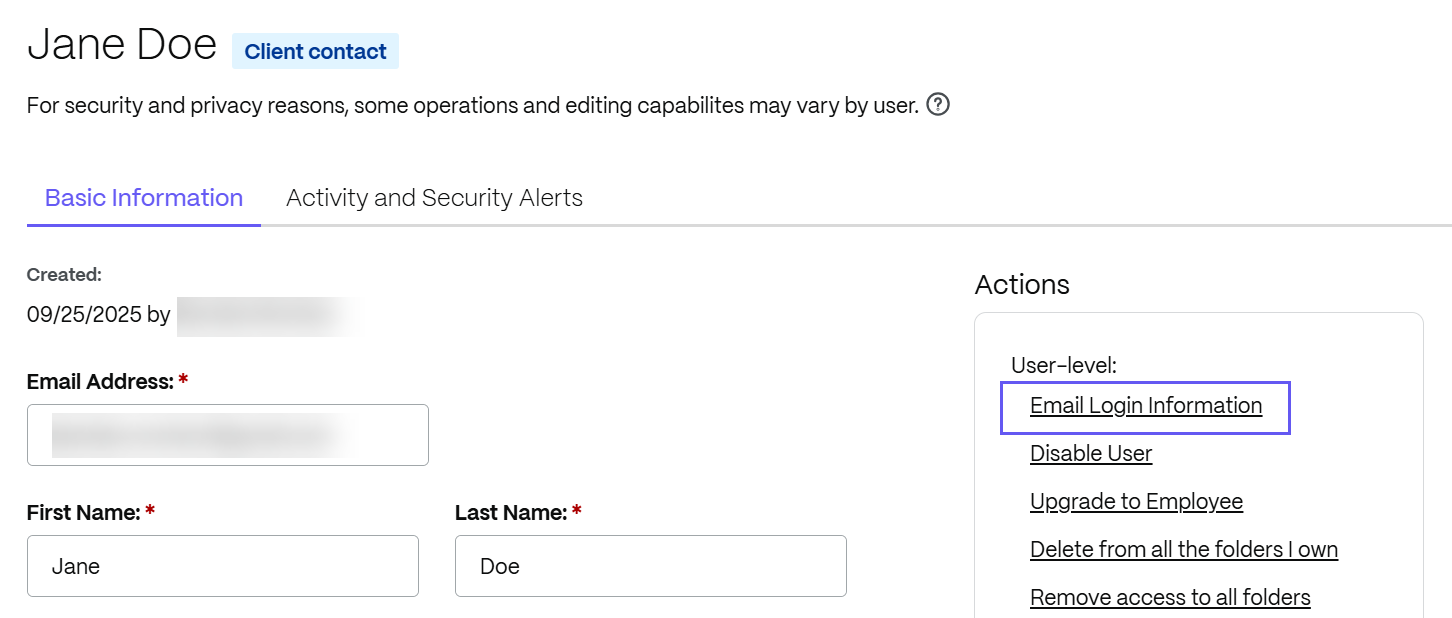Click the Email Address input field
1452x618 pixels.
point(228,435)
